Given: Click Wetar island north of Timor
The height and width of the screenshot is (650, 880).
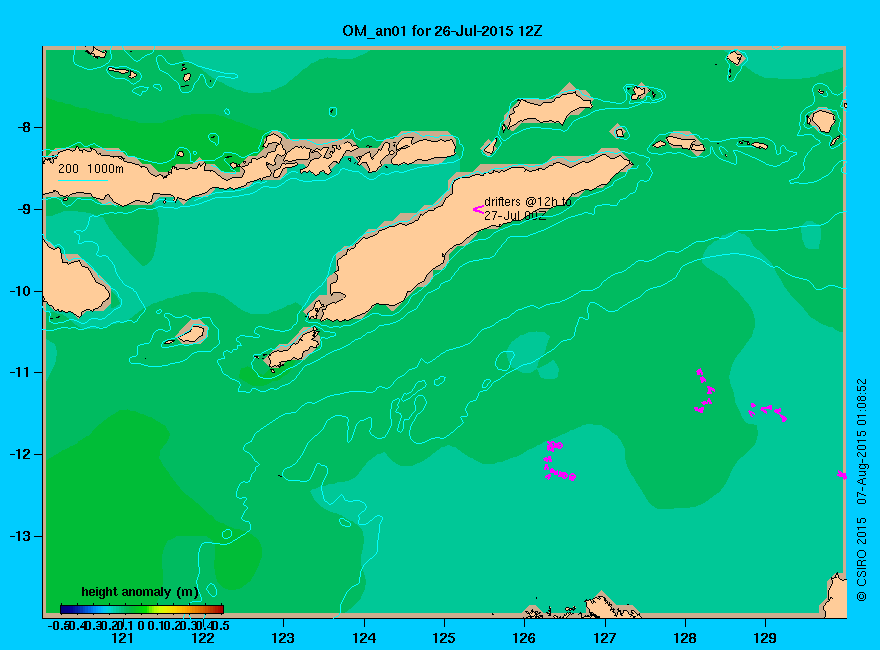Looking at the screenshot, I should pos(547,107).
